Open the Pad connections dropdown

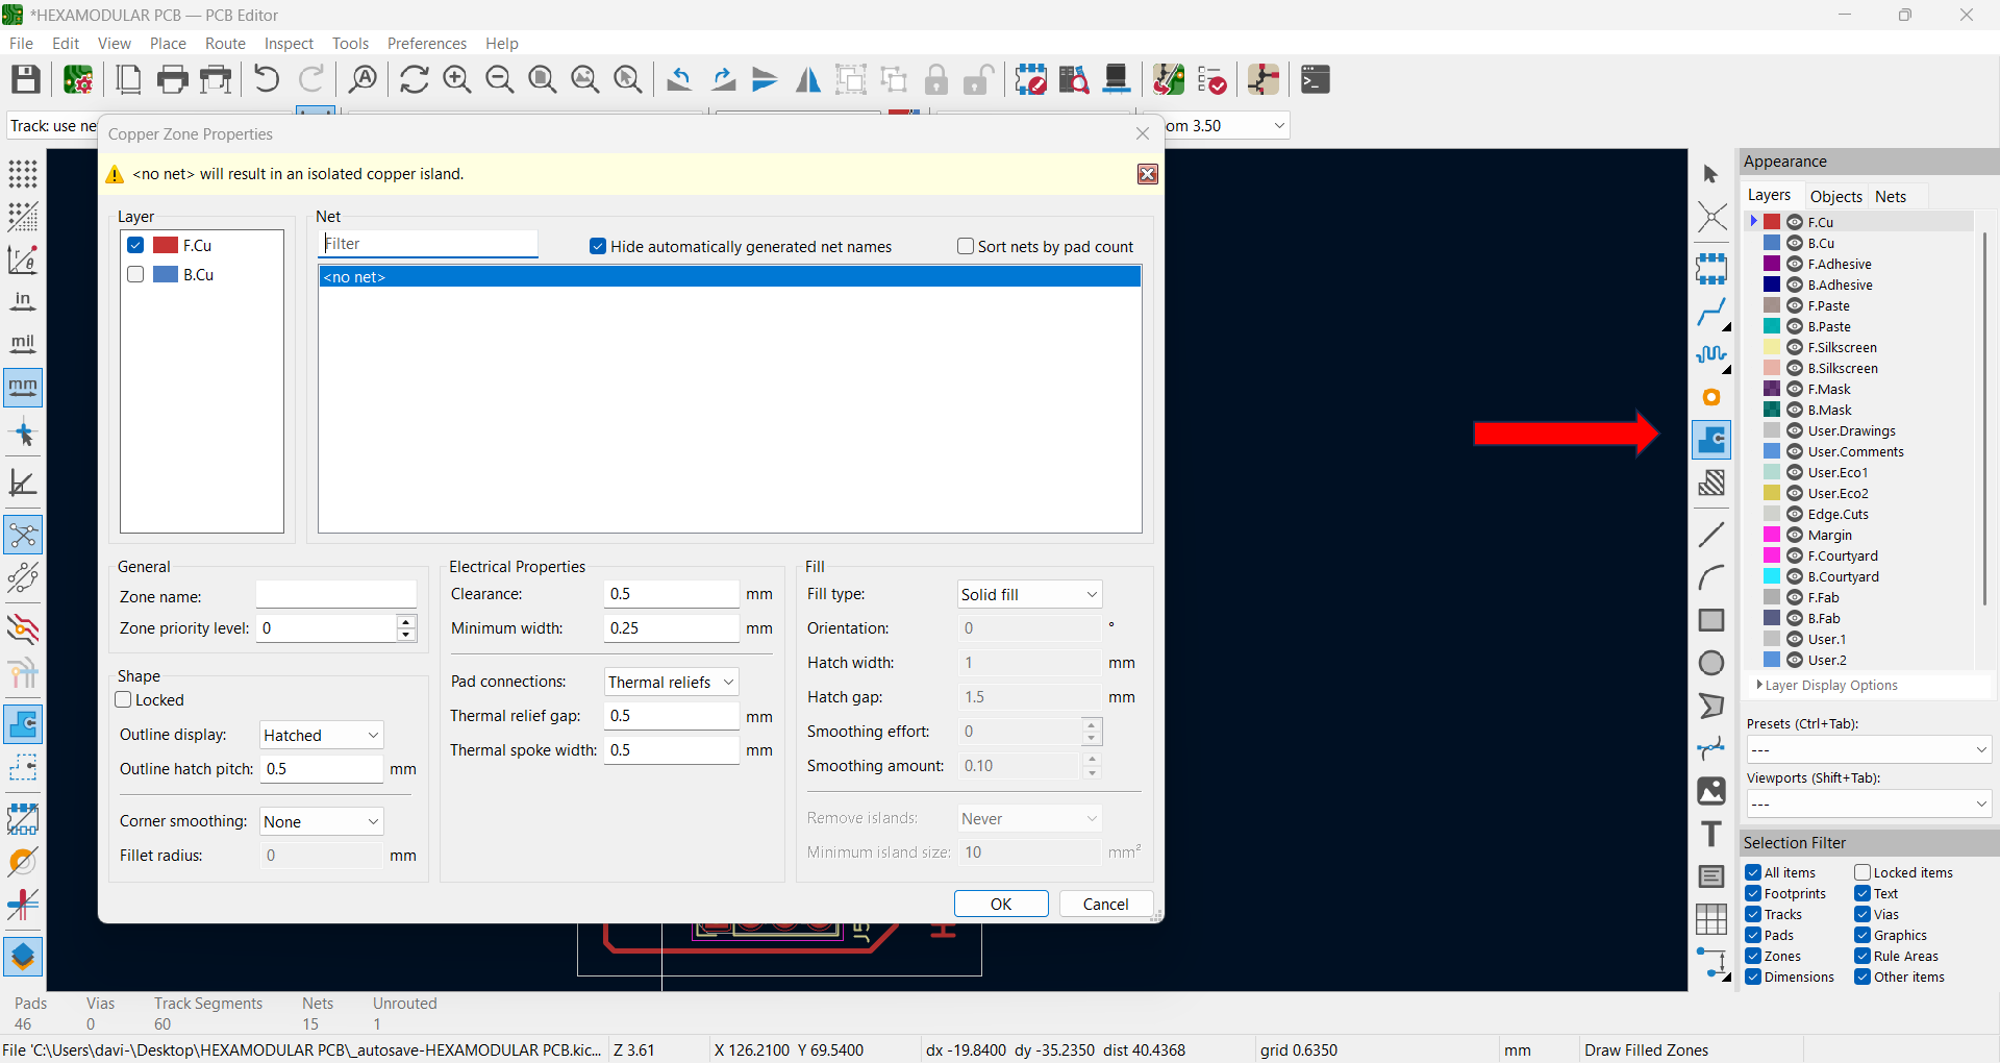pyautogui.click(x=671, y=682)
